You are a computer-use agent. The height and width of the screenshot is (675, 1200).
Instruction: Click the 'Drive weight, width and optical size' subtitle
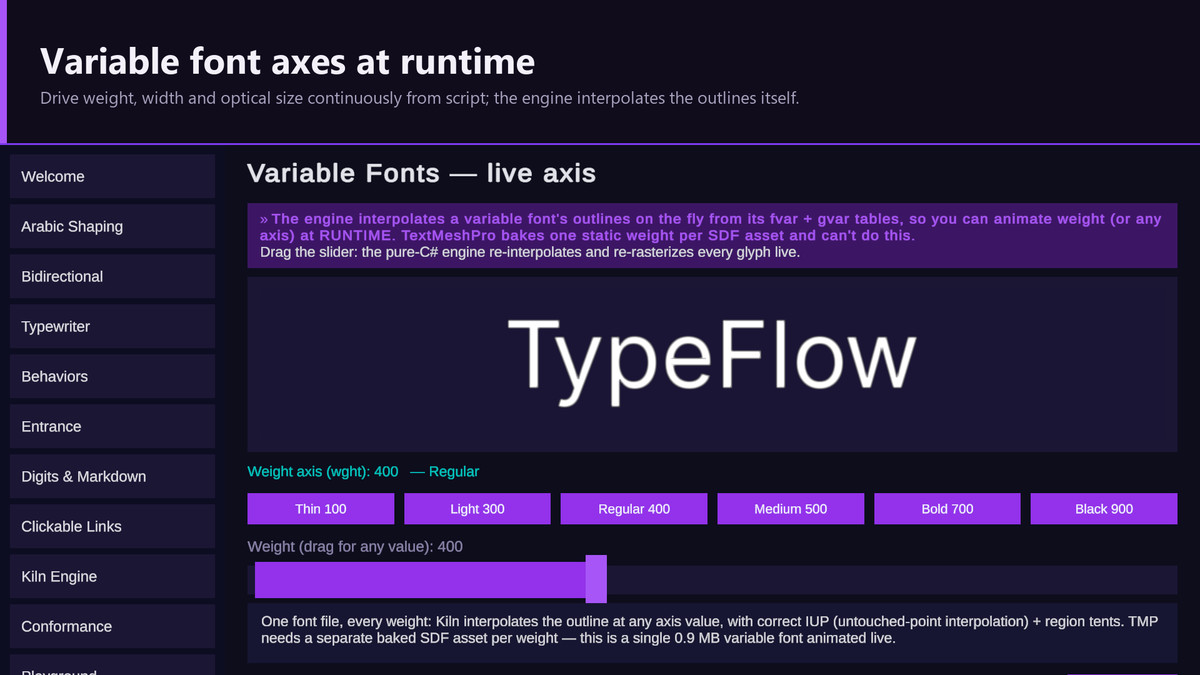tap(420, 98)
